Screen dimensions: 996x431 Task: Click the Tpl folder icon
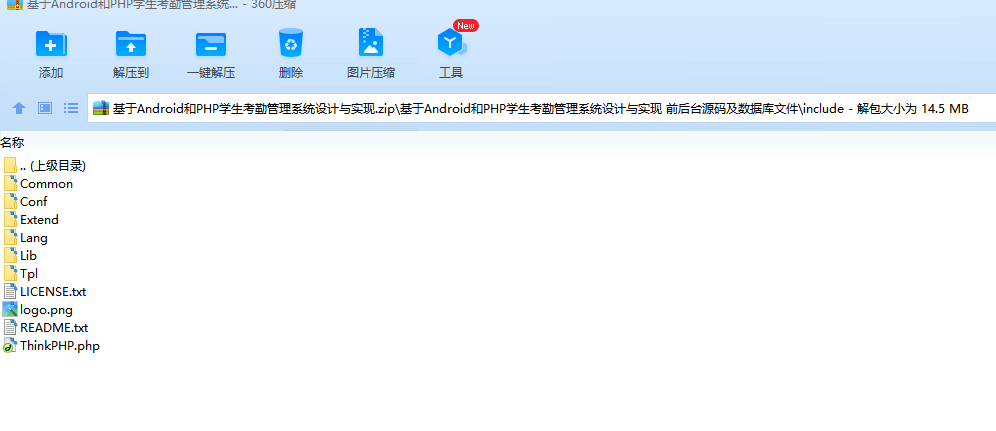(x=10, y=274)
